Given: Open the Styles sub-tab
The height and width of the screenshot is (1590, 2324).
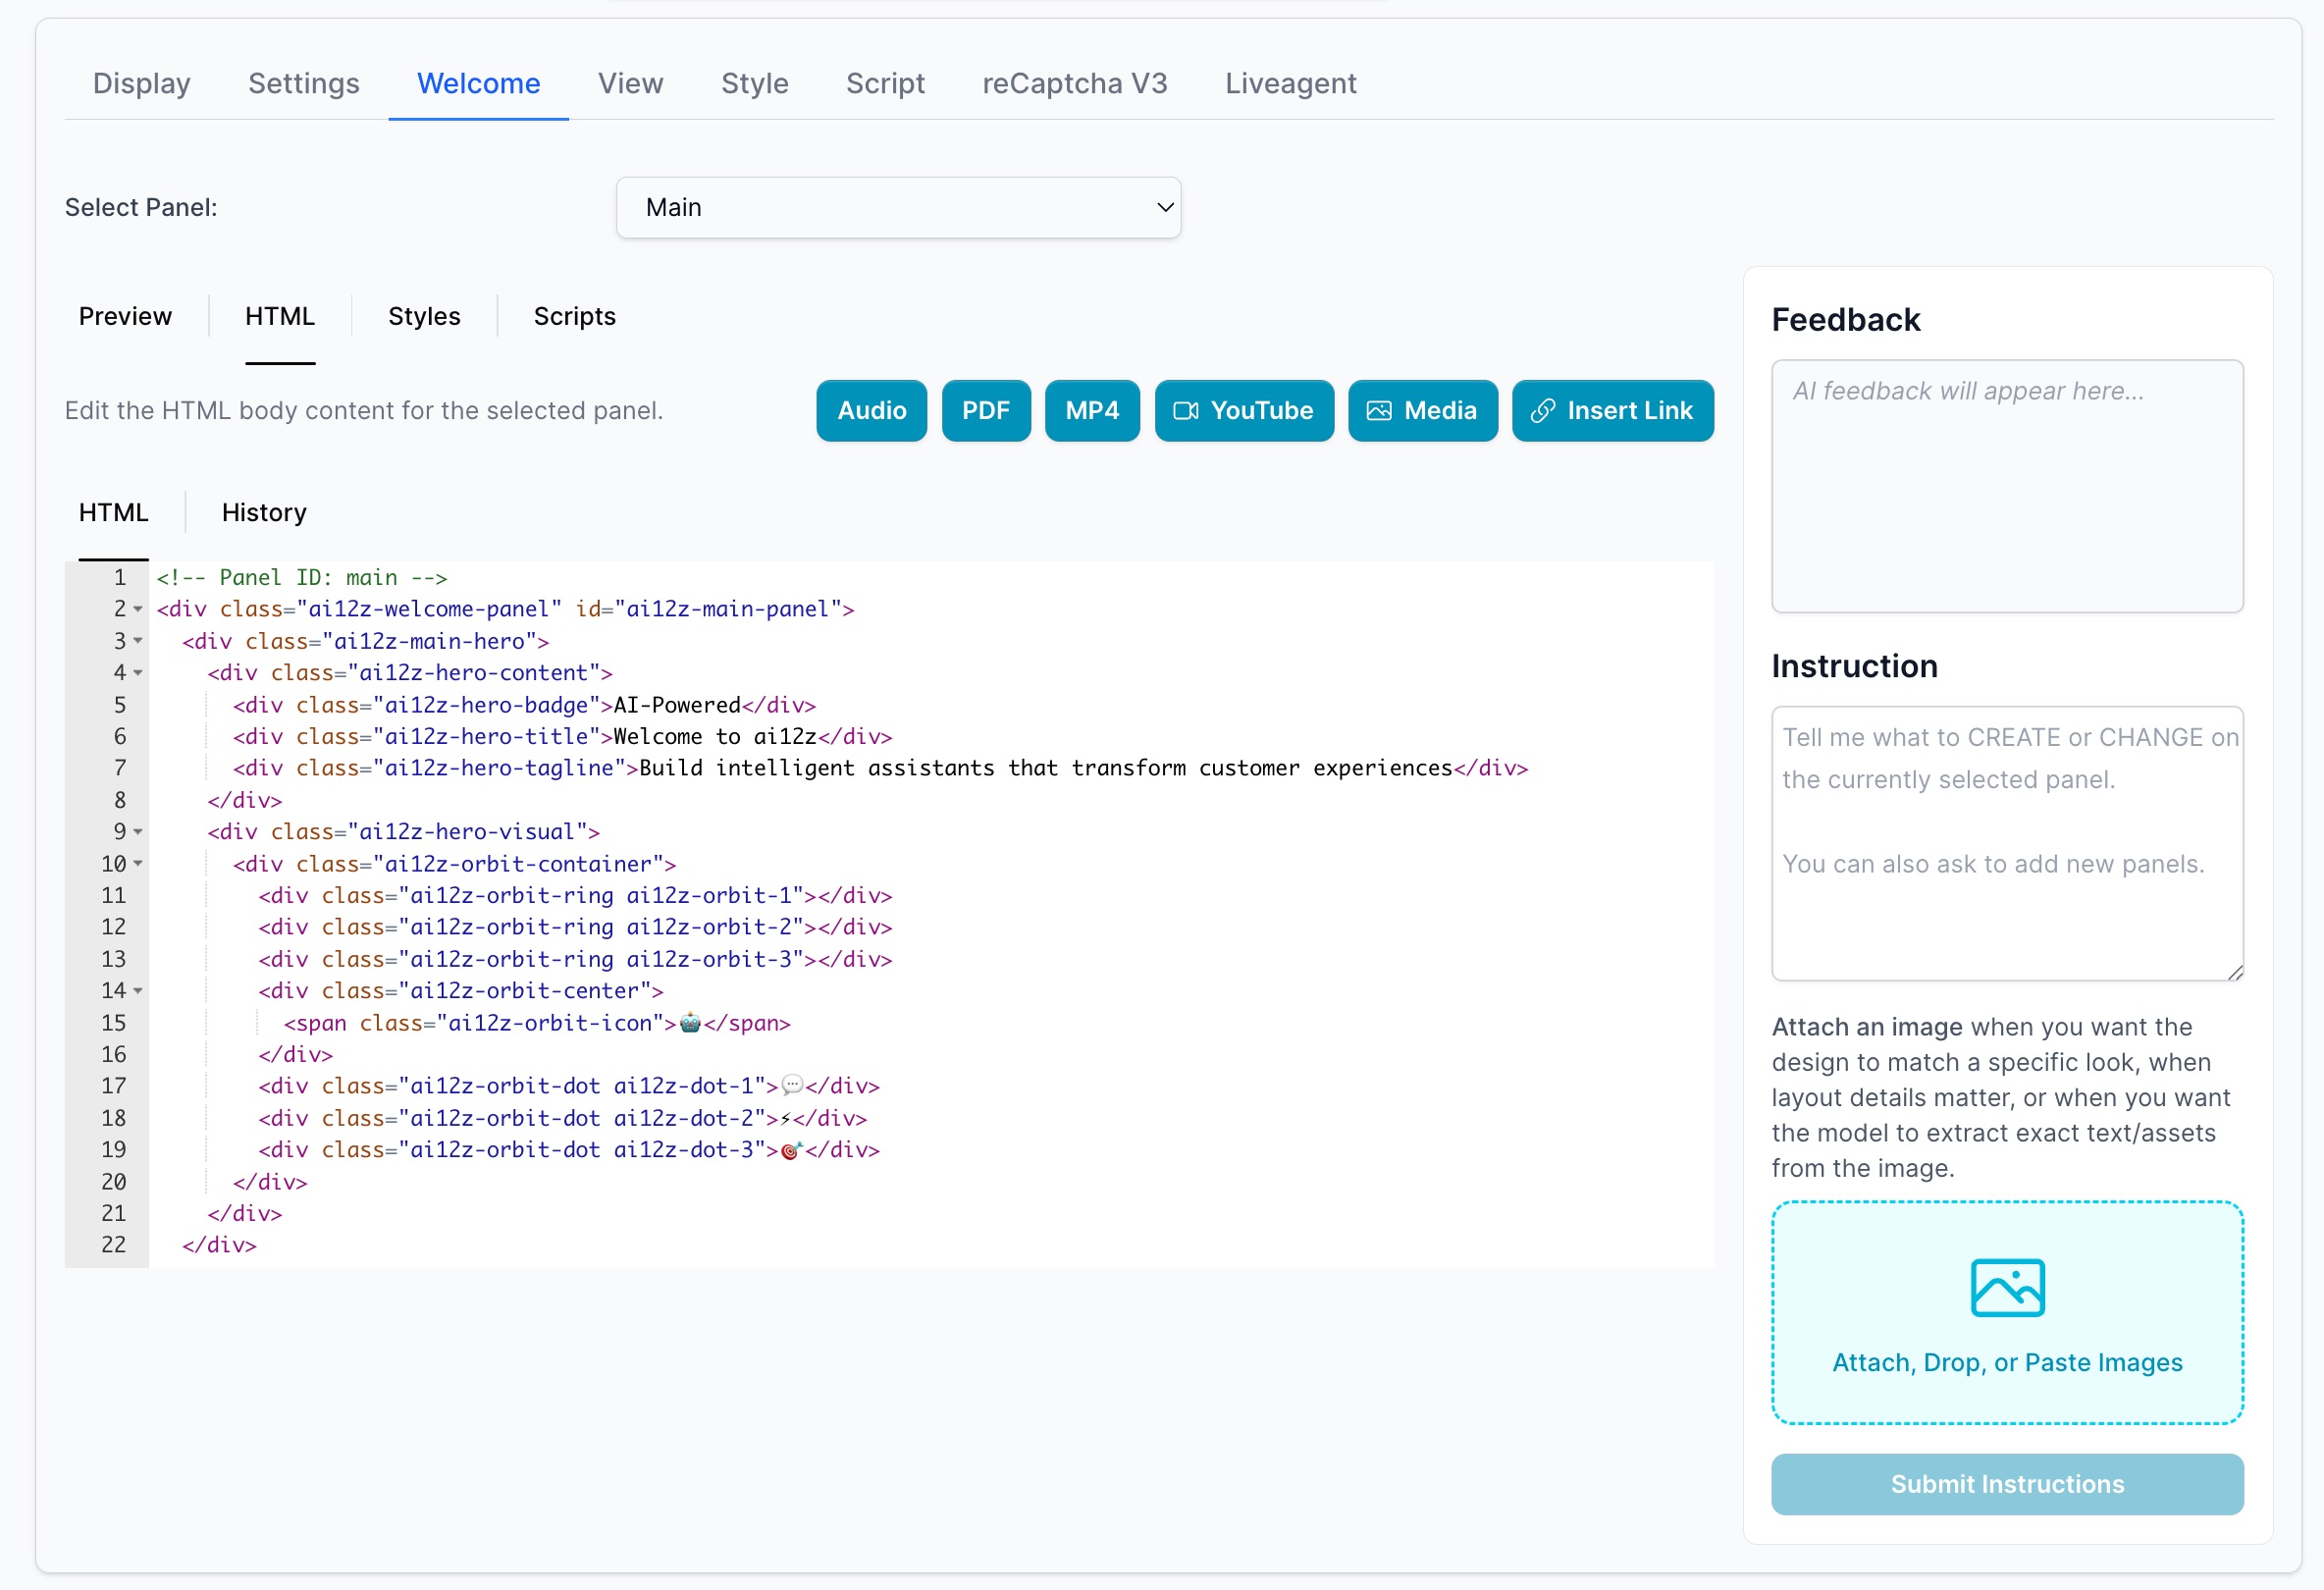Looking at the screenshot, I should click(423, 316).
